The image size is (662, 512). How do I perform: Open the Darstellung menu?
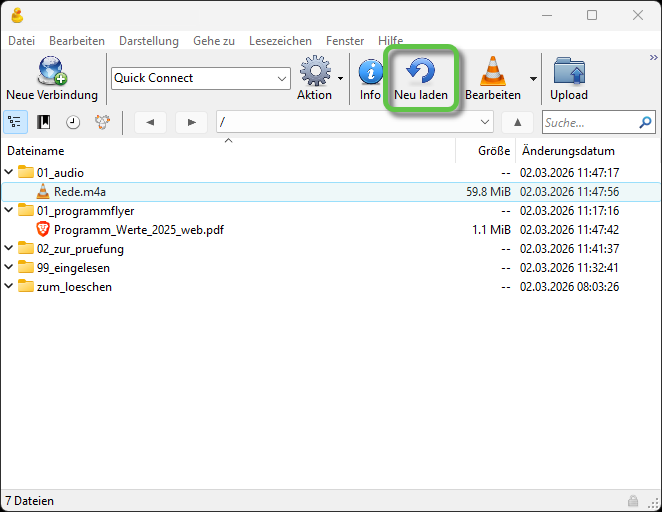coord(148,41)
